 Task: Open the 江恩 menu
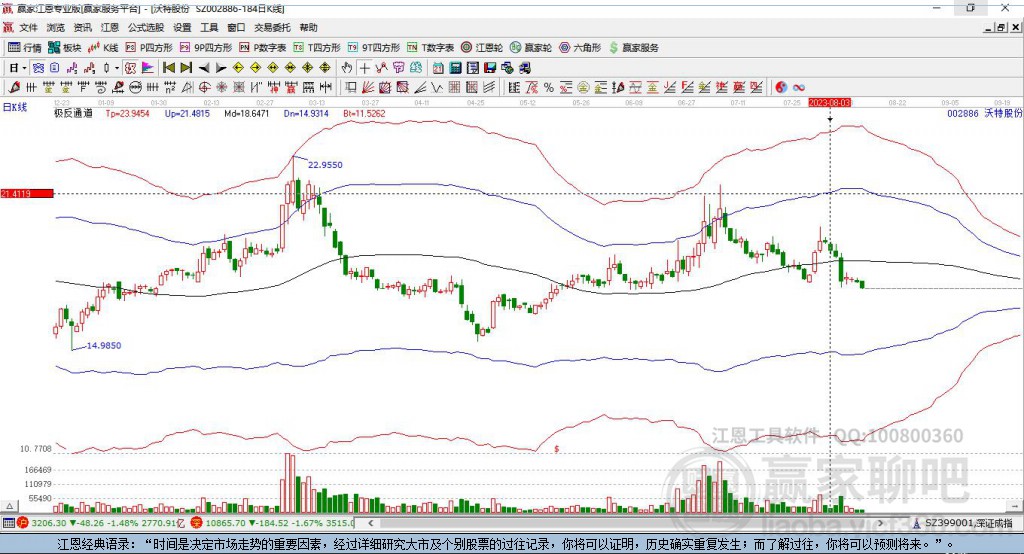[x=110, y=27]
